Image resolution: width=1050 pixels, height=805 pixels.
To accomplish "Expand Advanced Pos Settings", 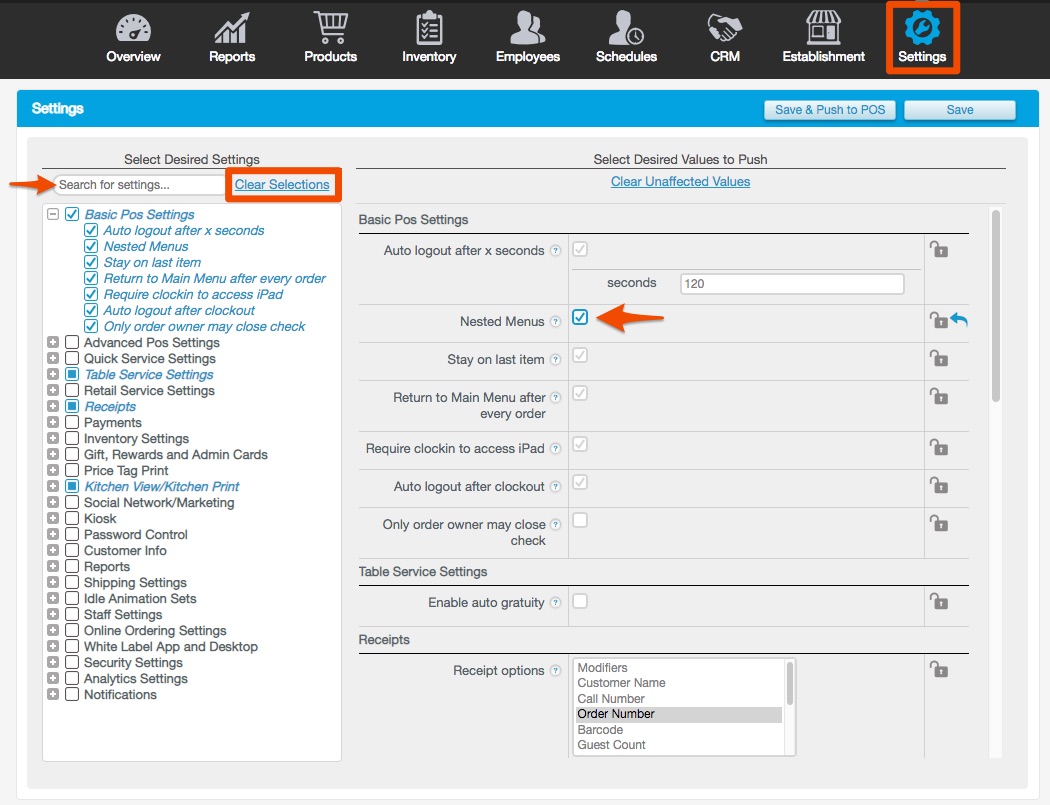I will [x=54, y=342].
